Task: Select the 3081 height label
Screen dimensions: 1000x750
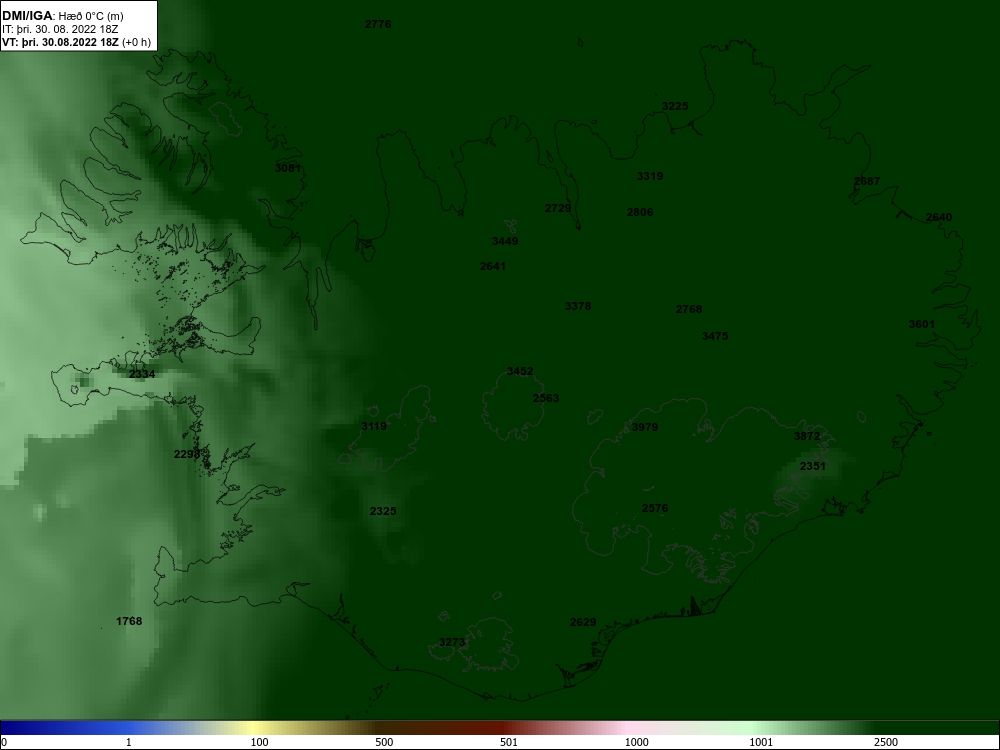Action: click(288, 168)
